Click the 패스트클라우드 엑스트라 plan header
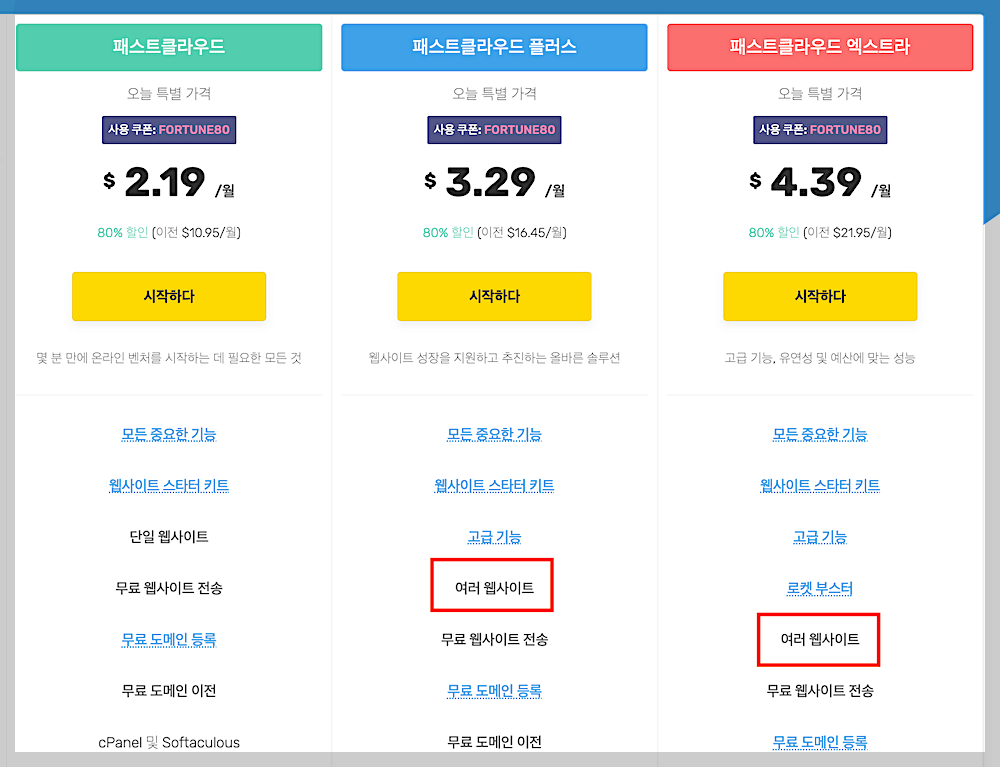Image resolution: width=1000 pixels, height=767 pixels. [820, 46]
